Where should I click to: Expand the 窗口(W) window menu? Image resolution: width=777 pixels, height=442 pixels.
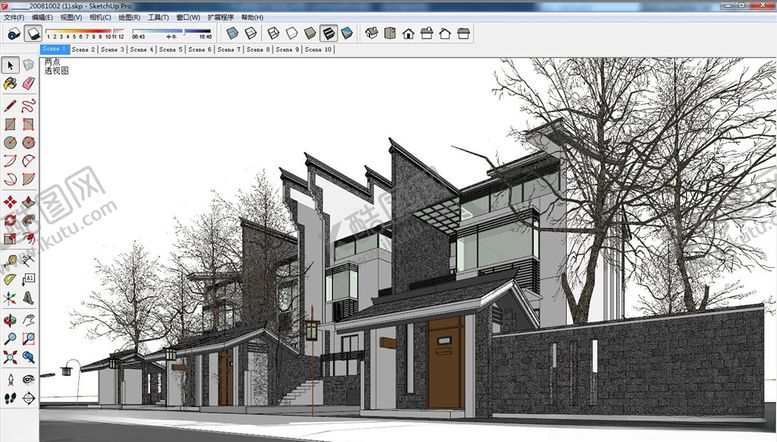coord(188,17)
